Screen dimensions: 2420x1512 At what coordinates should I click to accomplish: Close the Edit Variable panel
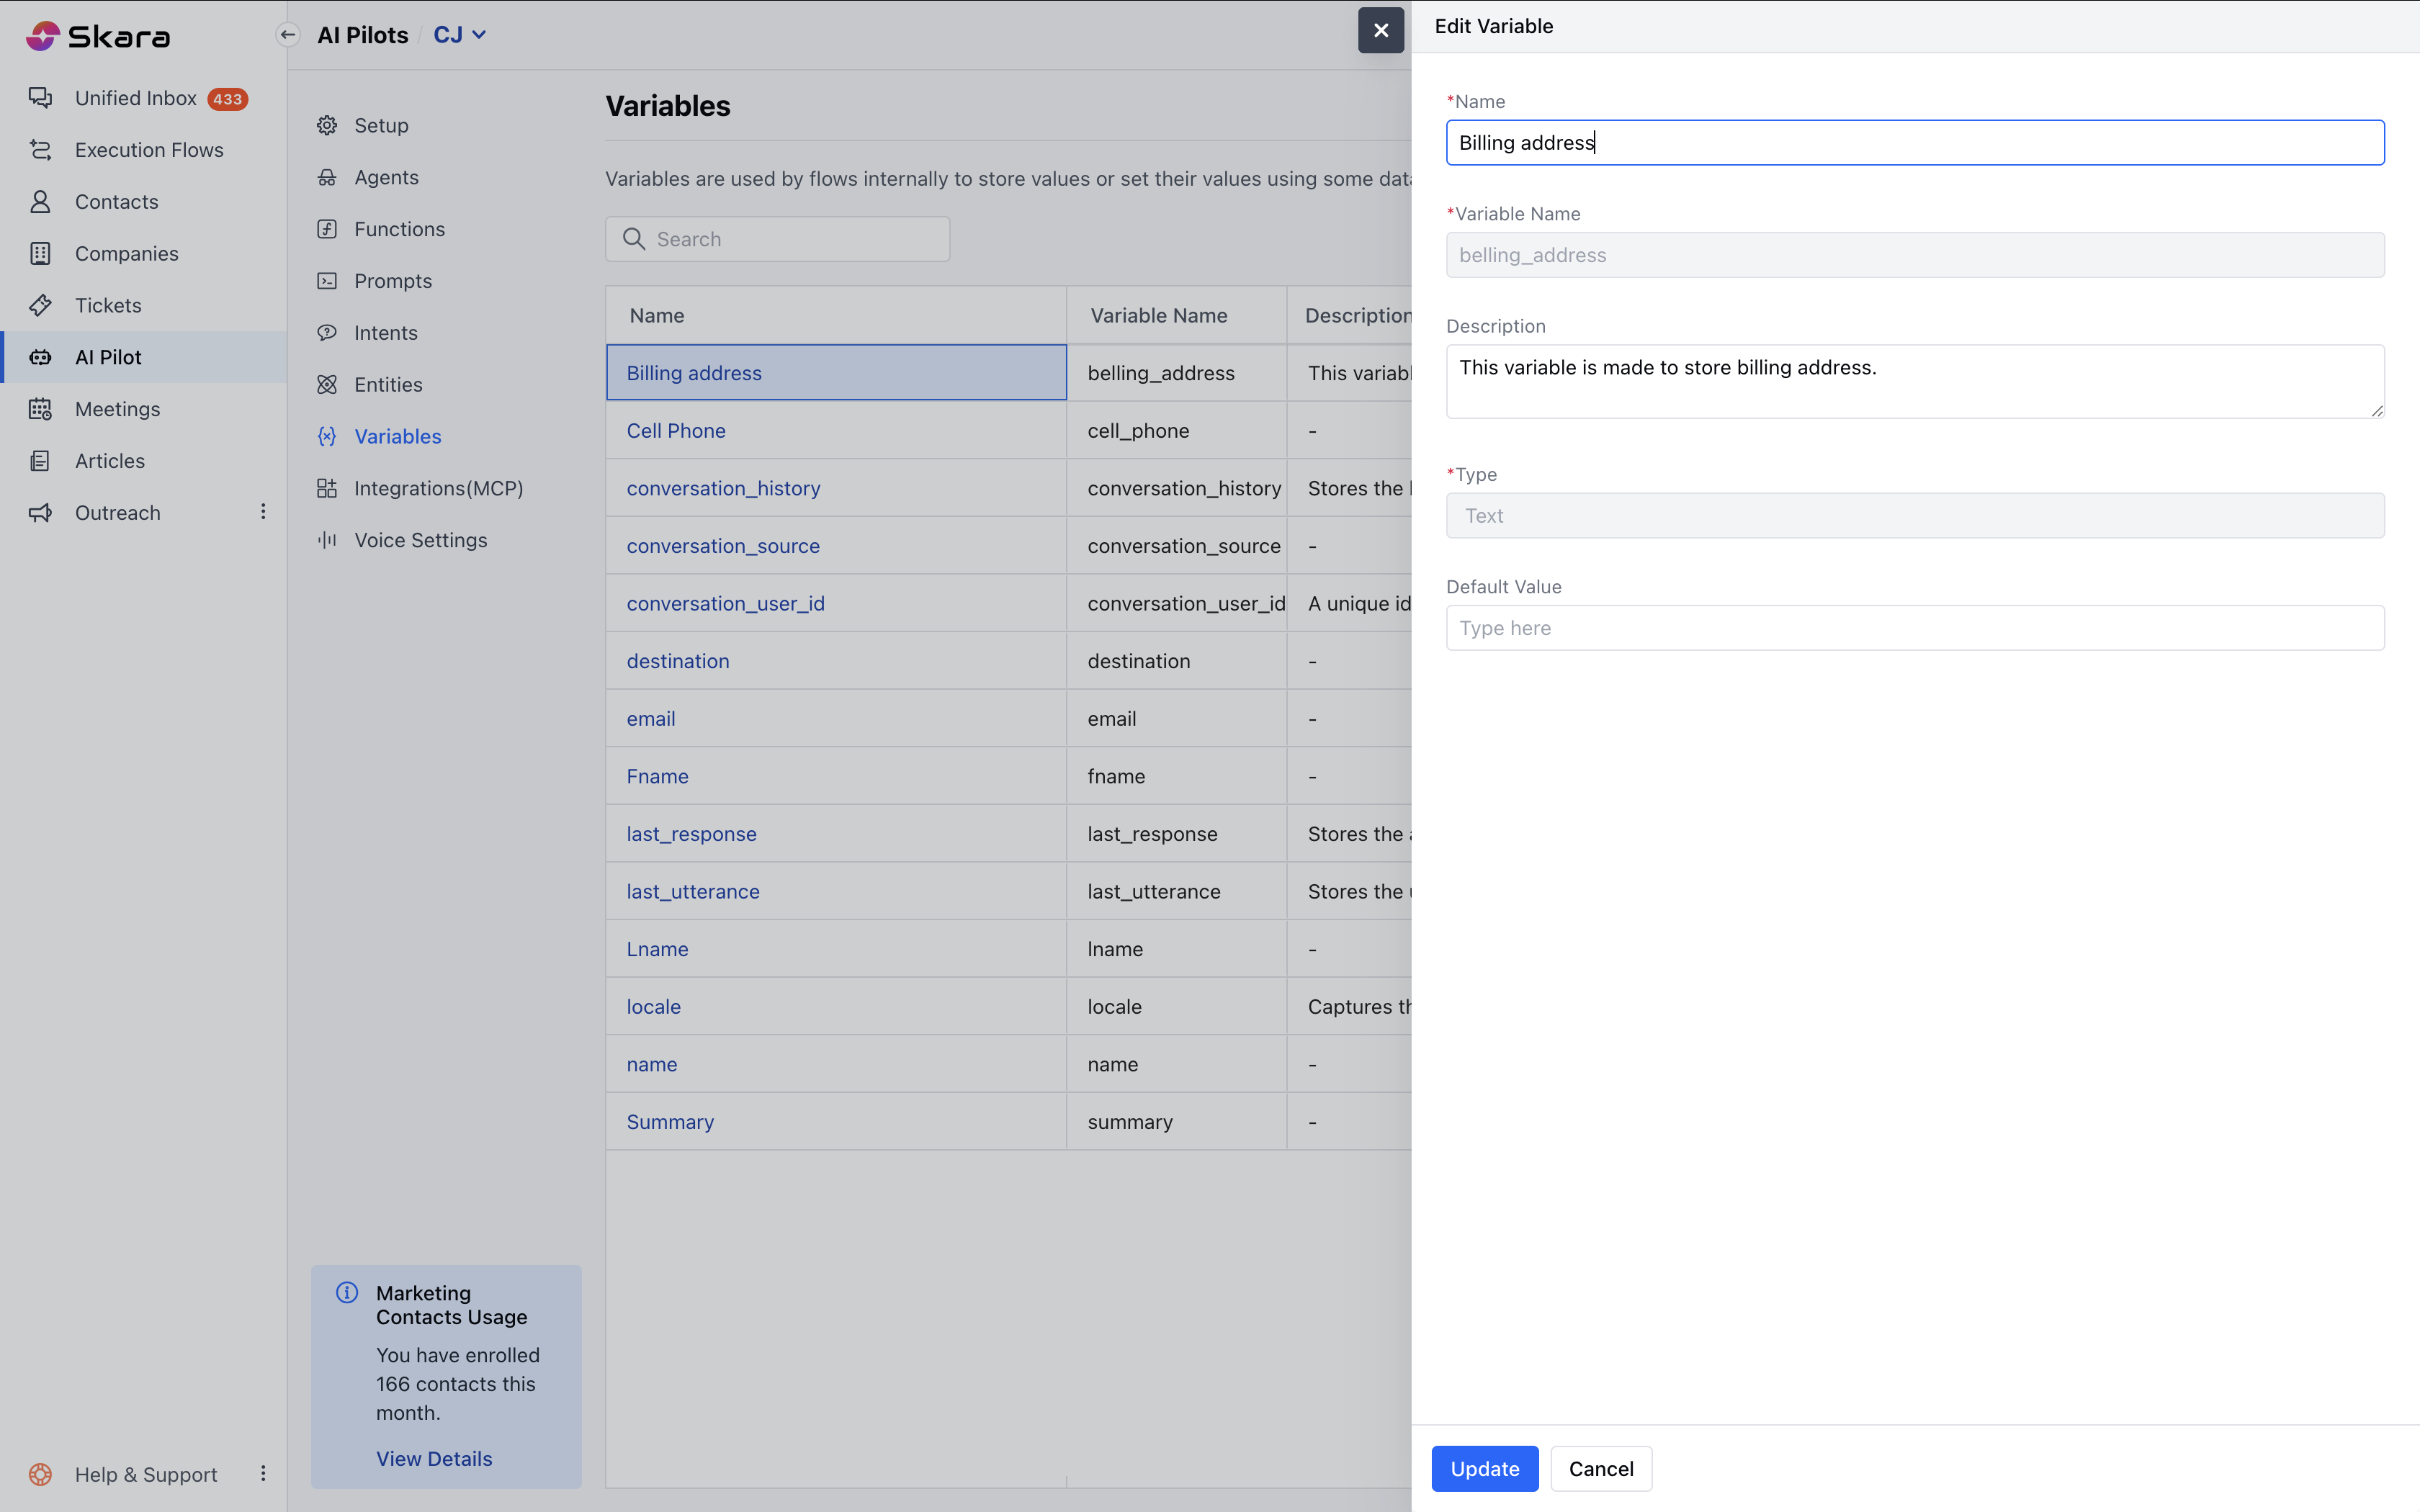click(x=1380, y=30)
